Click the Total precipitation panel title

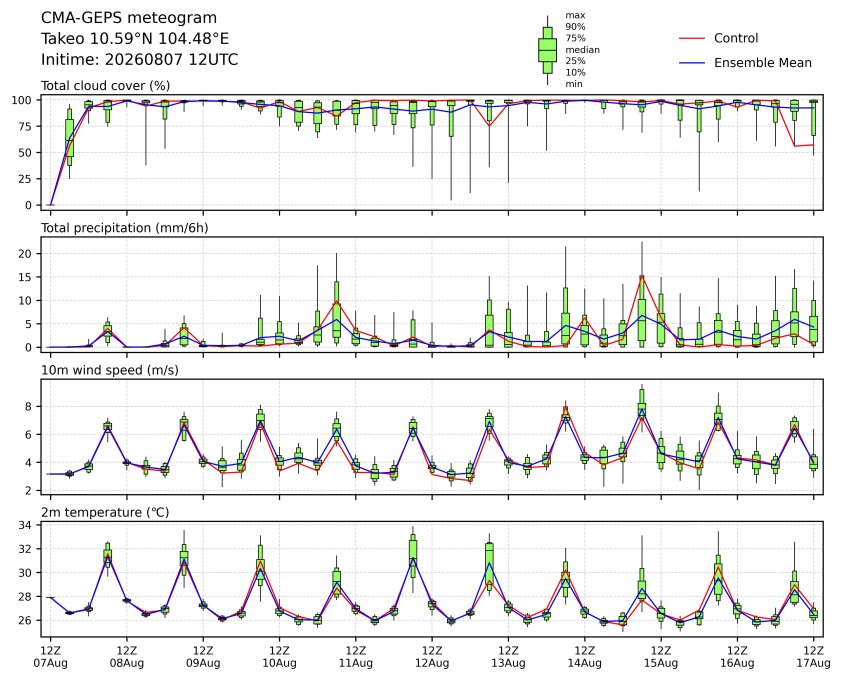coord(125,228)
